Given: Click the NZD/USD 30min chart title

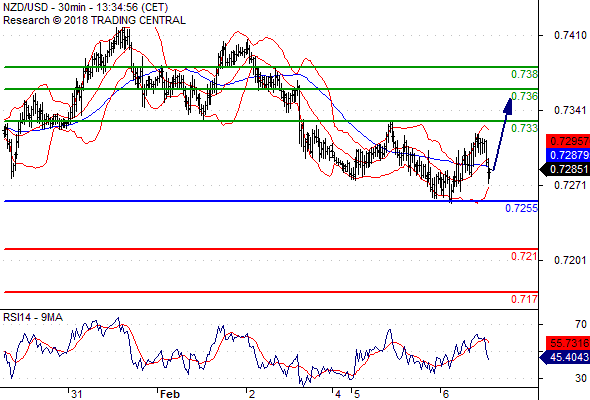Looking at the screenshot, I should click(85, 7).
